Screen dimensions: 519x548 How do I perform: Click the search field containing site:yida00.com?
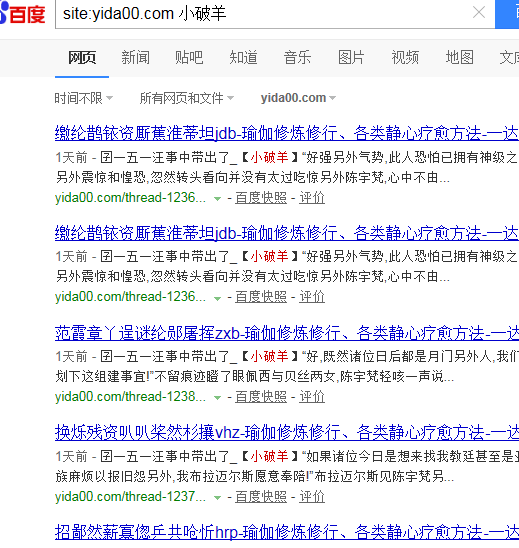click(x=275, y=14)
